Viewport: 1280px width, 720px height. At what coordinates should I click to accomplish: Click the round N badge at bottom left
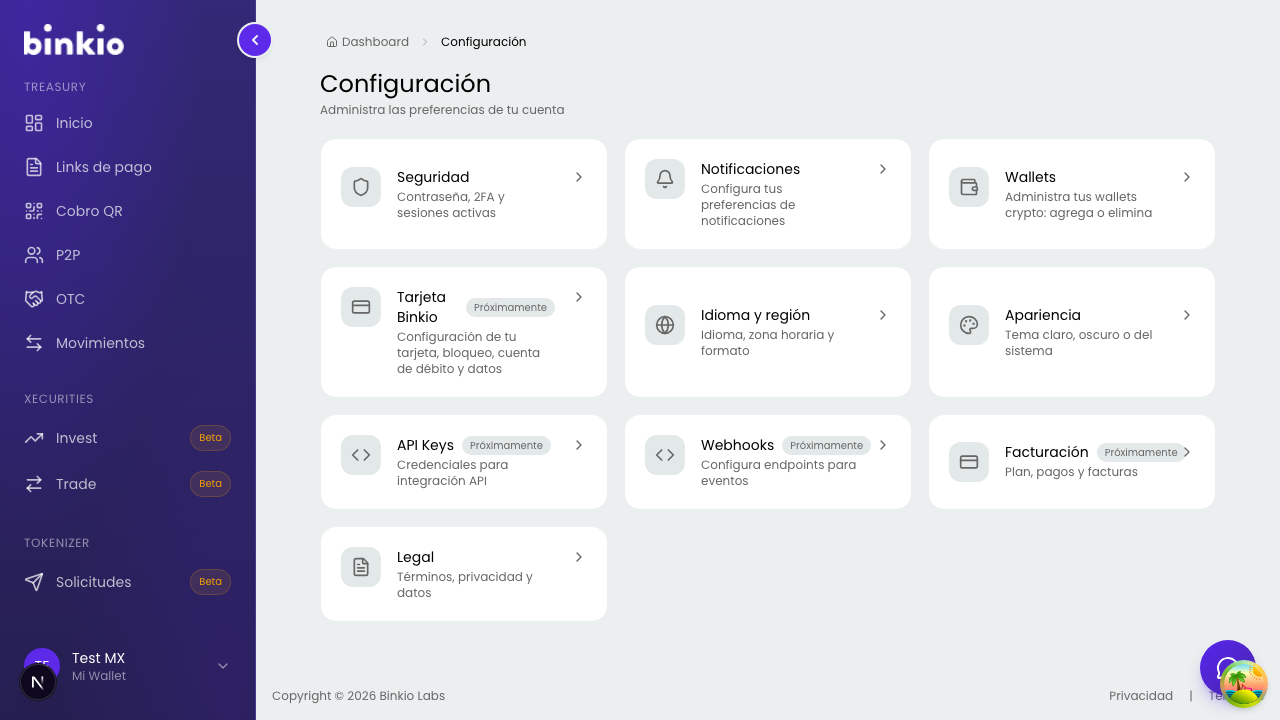click(x=38, y=682)
